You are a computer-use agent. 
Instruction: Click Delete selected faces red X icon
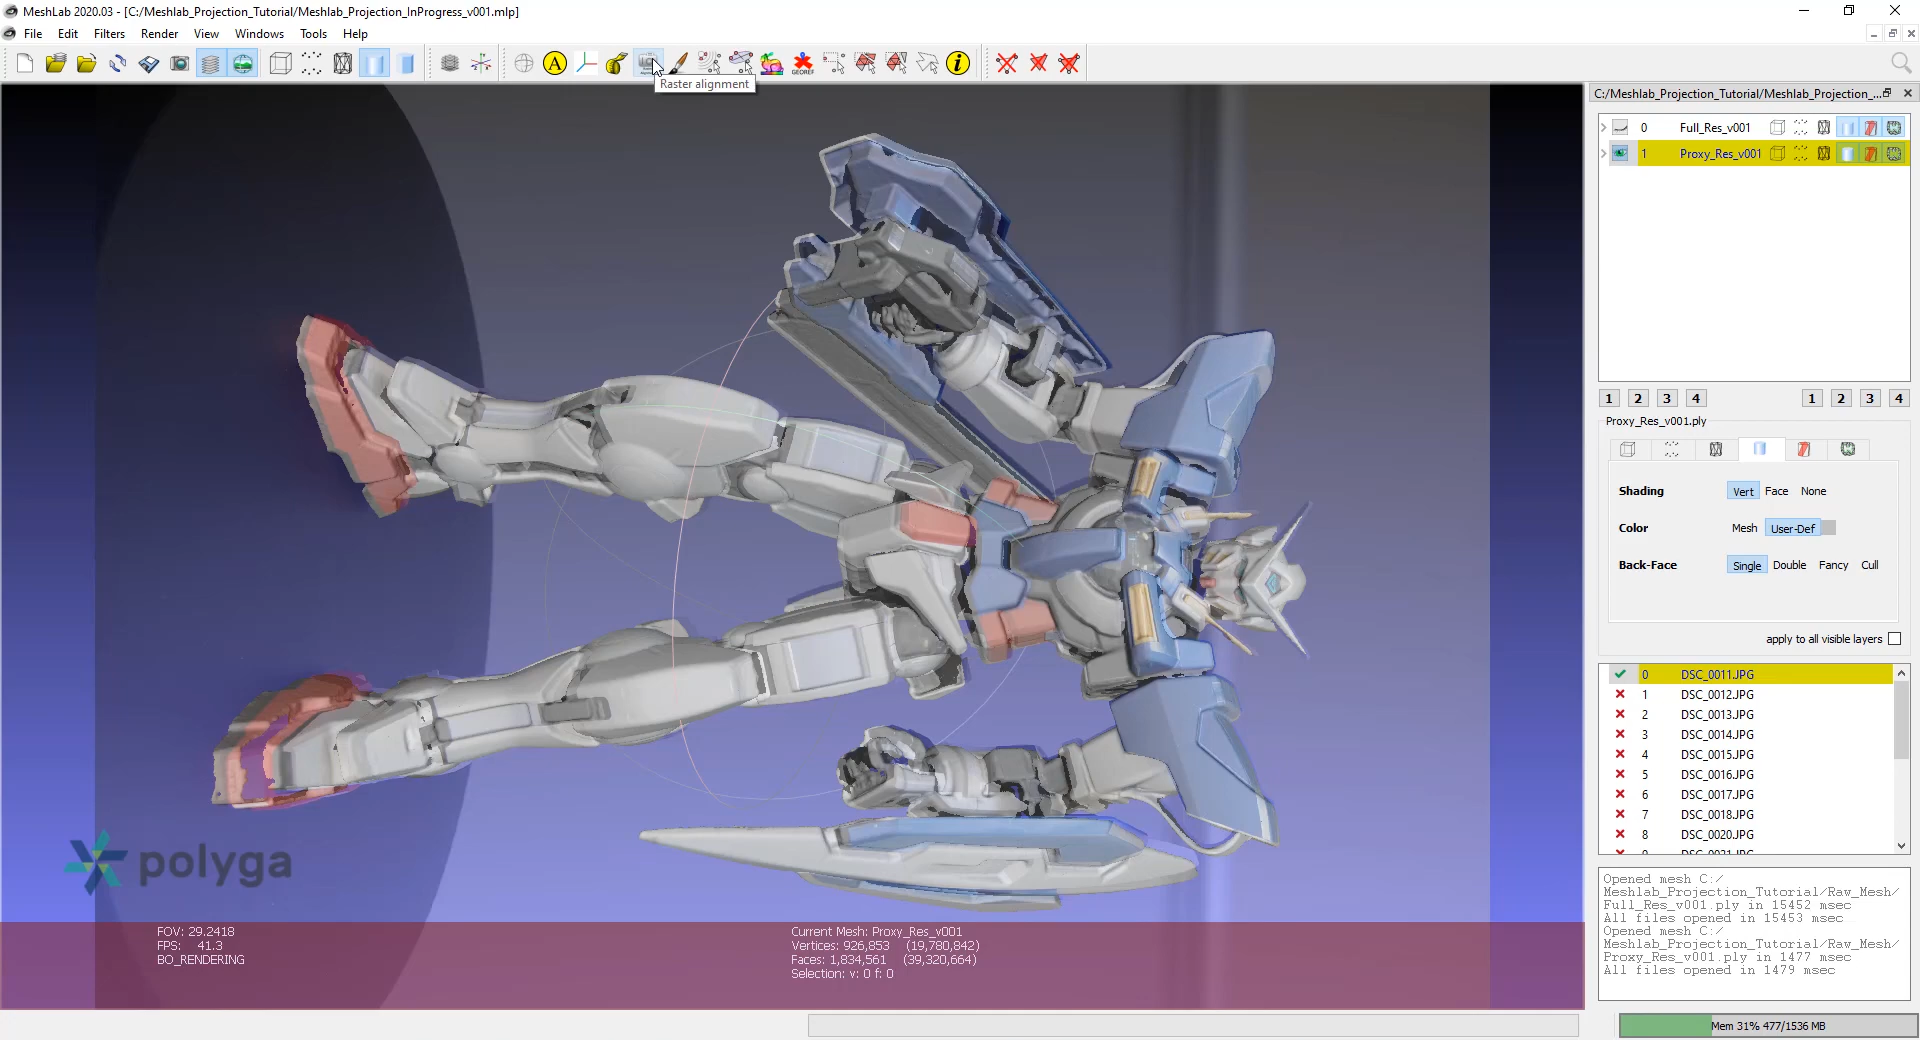coord(1038,64)
